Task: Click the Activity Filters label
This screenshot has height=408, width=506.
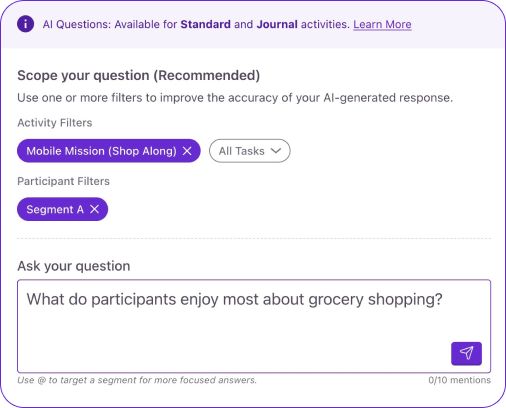Action: point(55,123)
